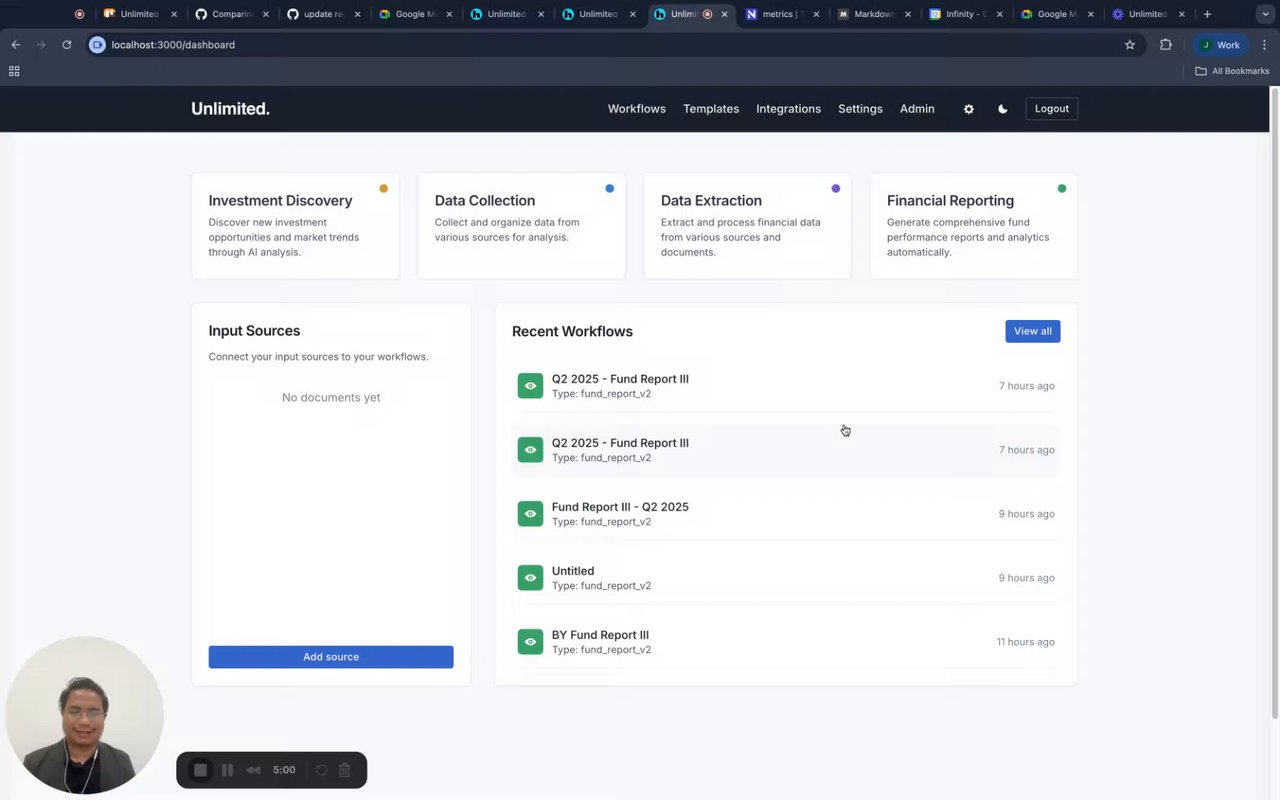Click the 5:00 recording timer

[284, 770]
